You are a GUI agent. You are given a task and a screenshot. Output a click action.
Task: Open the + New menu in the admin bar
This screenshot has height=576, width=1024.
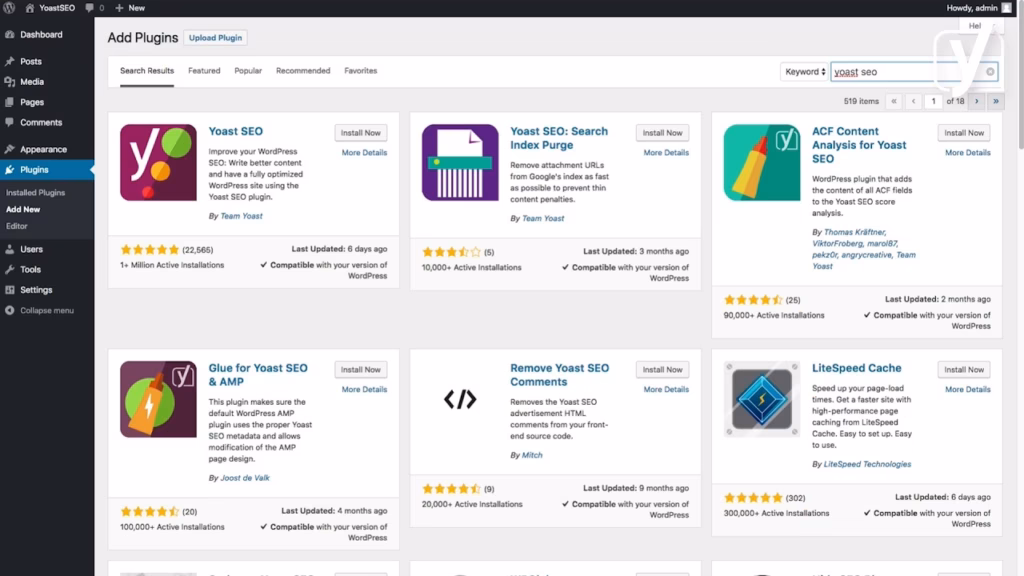[x=129, y=7]
